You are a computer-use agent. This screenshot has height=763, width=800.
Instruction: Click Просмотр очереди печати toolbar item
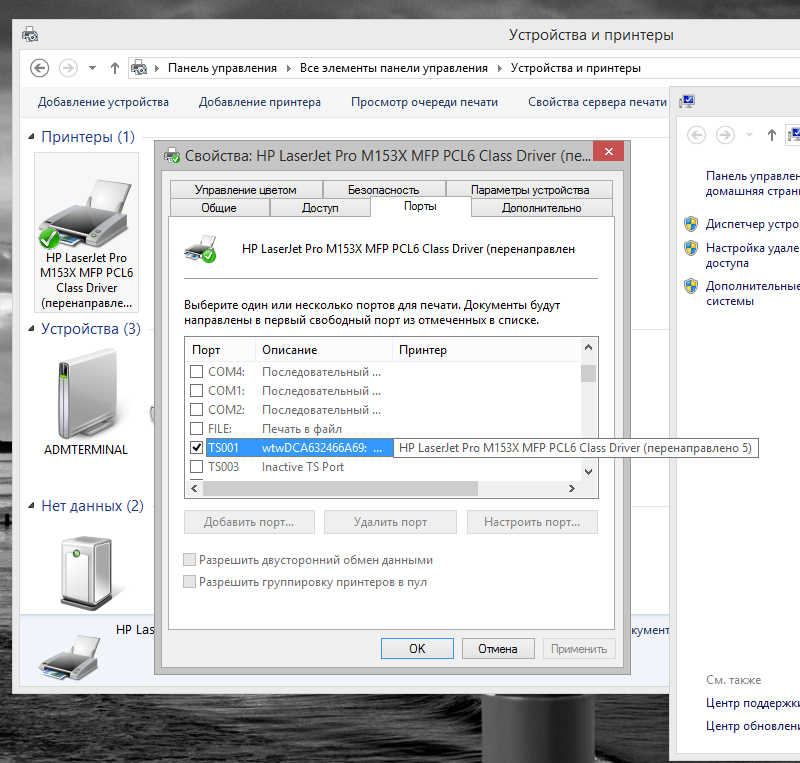(424, 102)
